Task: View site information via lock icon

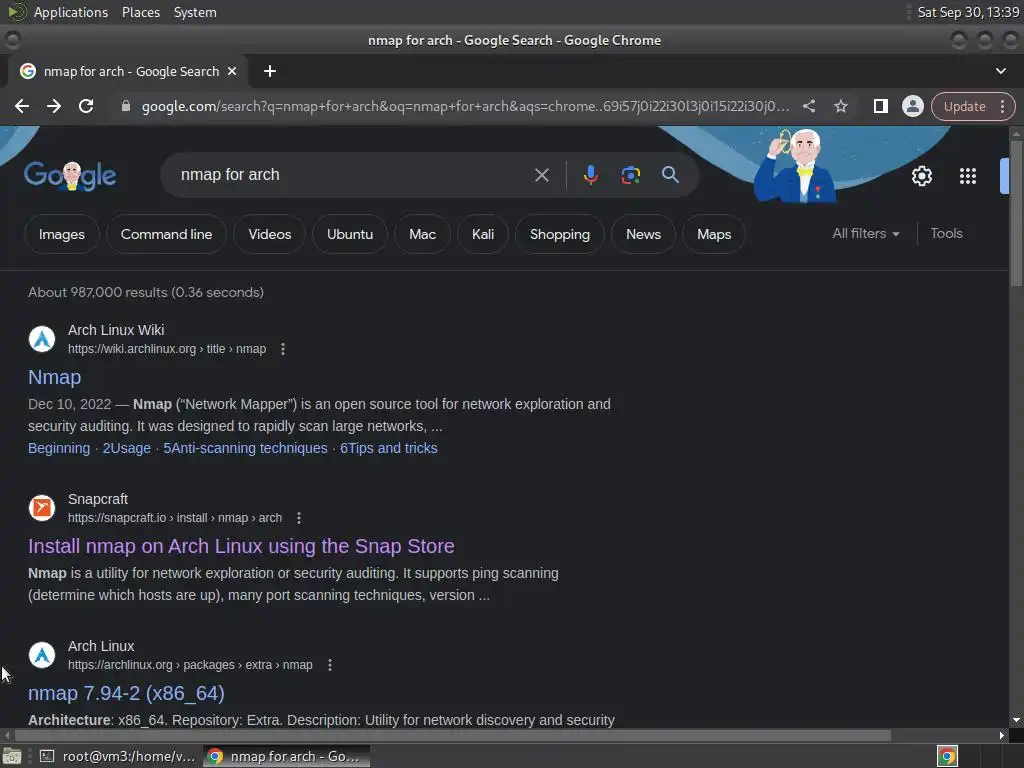Action: [125, 106]
